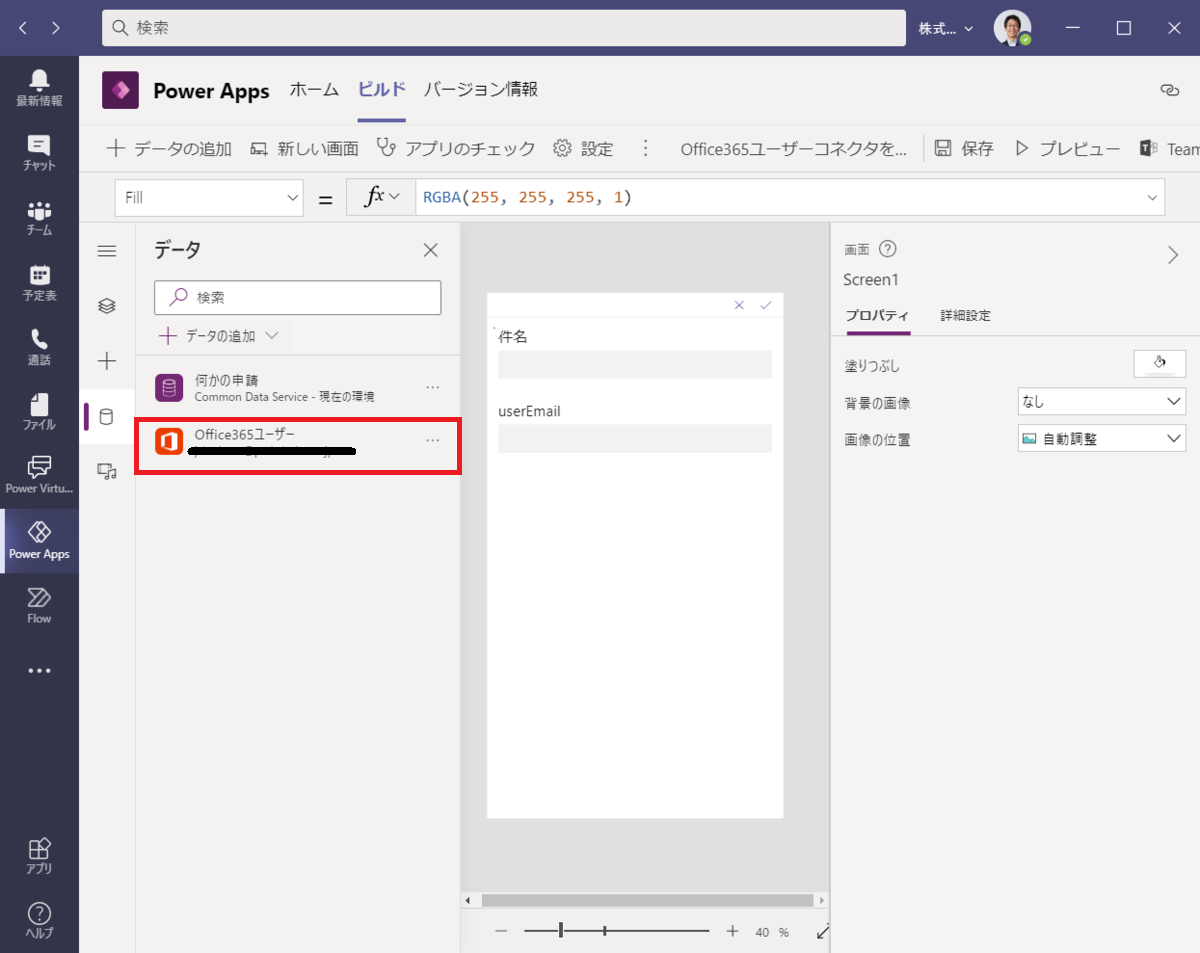Expand the formula bar chevron

pyautogui.click(x=1152, y=198)
